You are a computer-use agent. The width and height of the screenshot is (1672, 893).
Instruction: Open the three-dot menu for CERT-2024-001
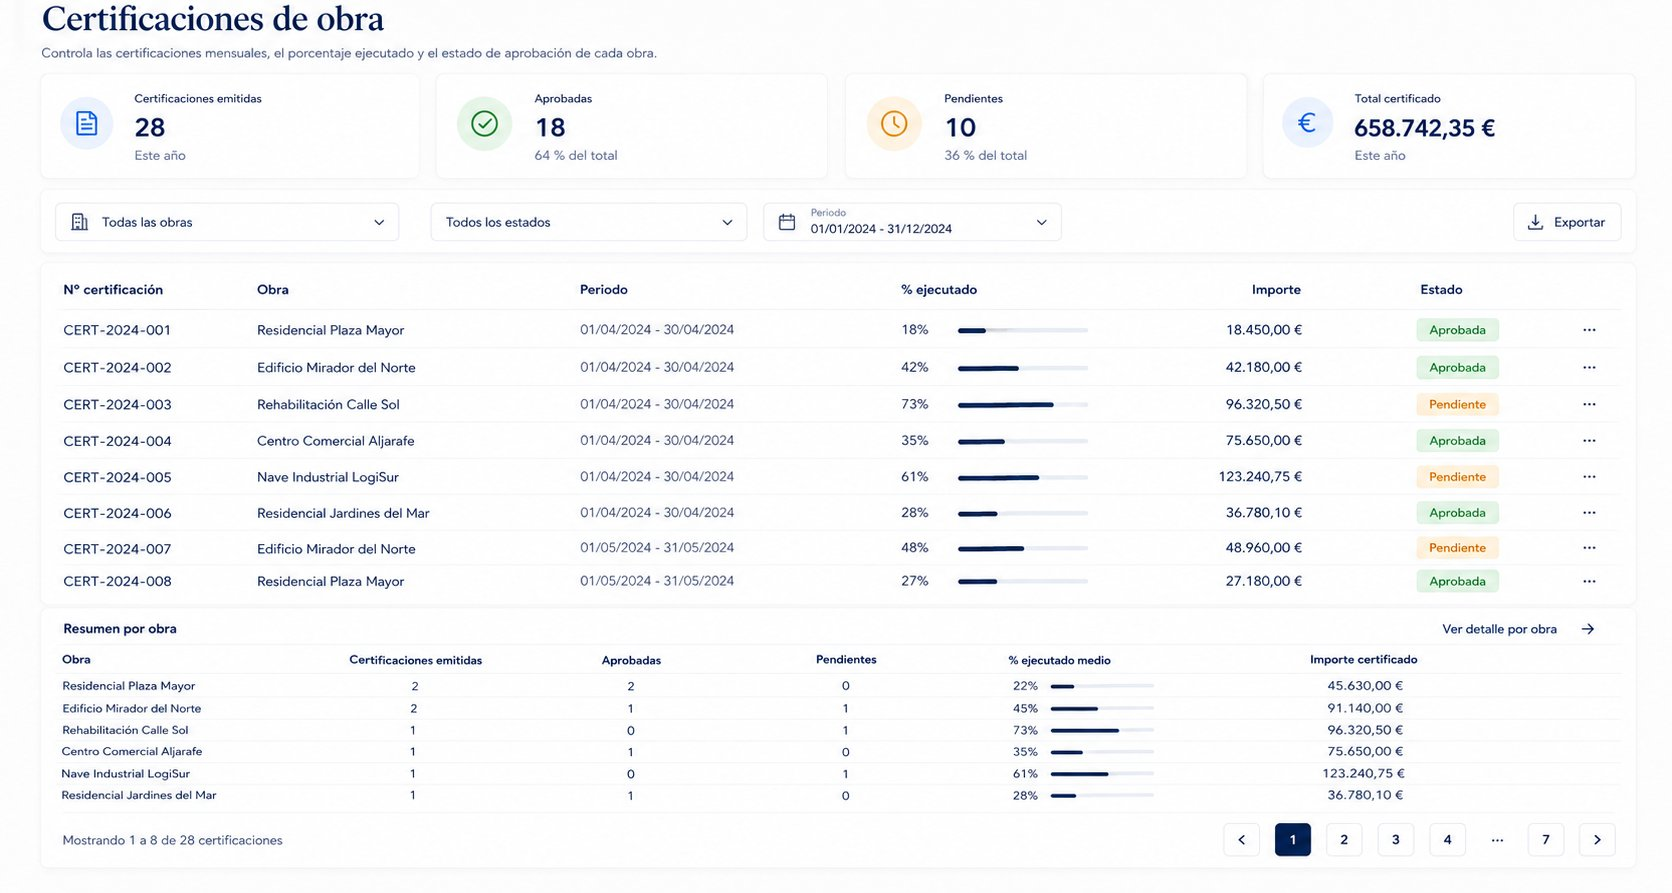1589,330
